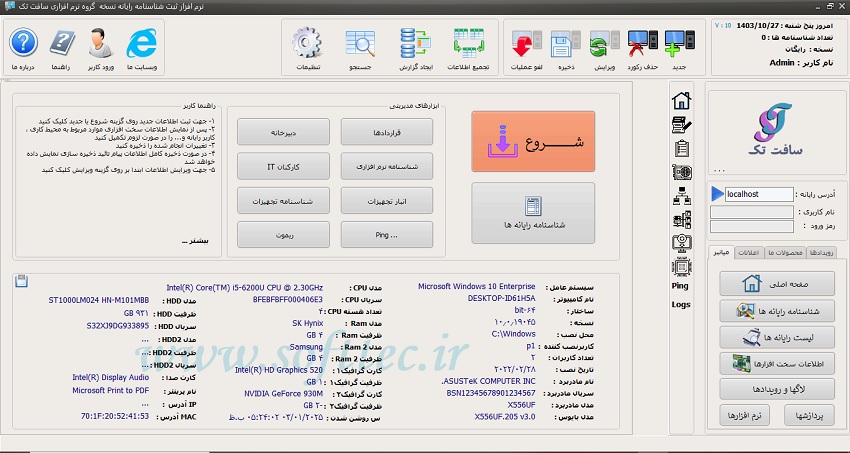Click Ping in the vertical sidebar

coord(680,286)
